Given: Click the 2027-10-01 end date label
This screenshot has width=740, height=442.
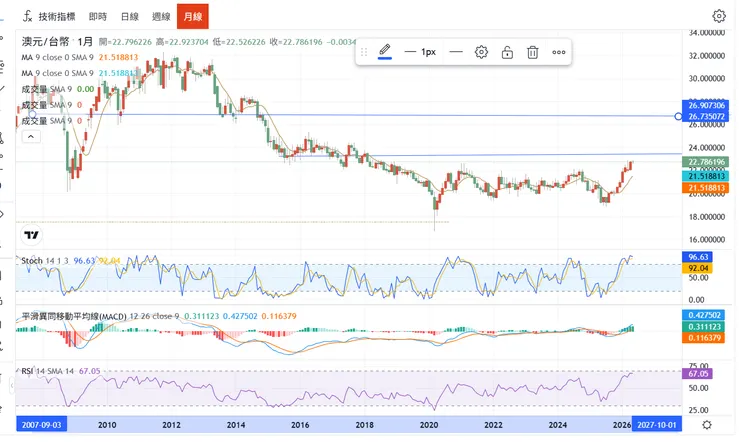Looking at the screenshot, I should 657,425.
